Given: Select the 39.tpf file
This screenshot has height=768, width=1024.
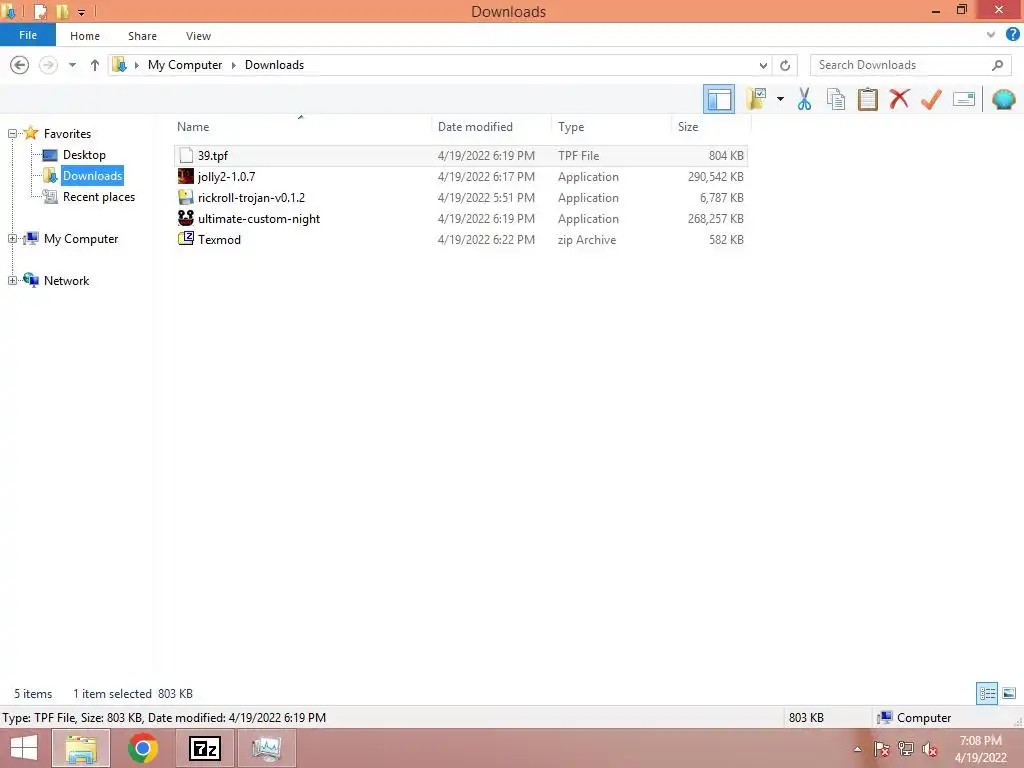Looking at the screenshot, I should tap(461, 155).
